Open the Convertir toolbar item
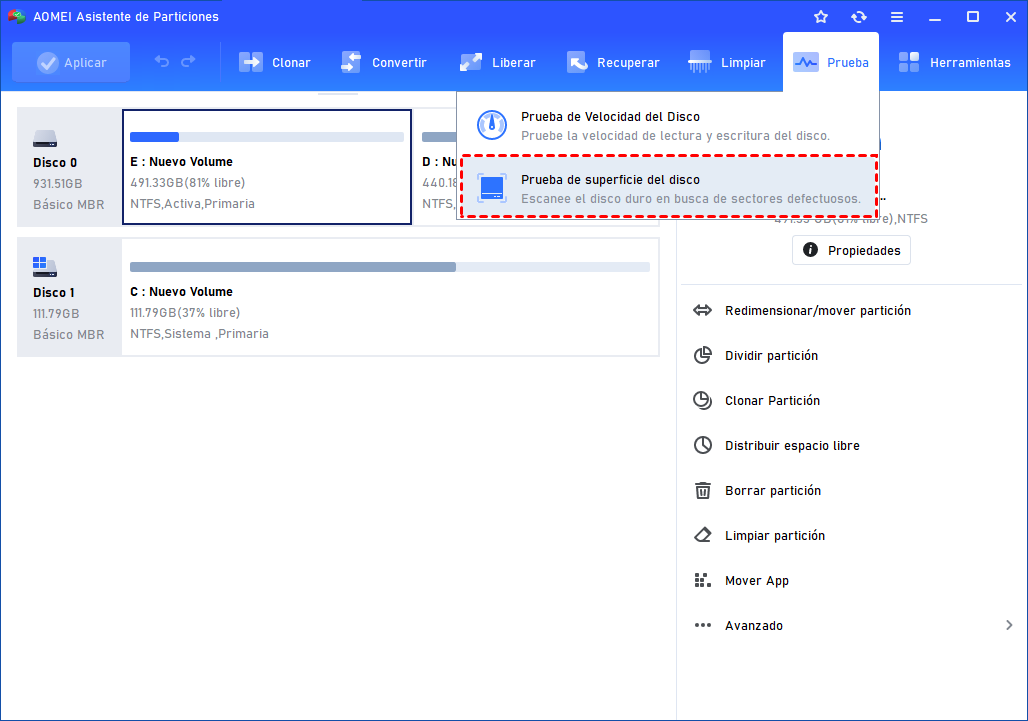This screenshot has height=721, width=1028. point(384,62)
